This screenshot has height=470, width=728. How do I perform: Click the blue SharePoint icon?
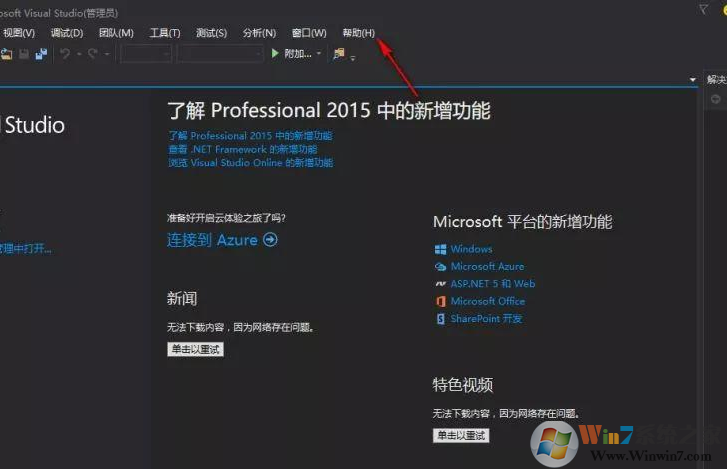pyautogui.click(x=440, y=319)
